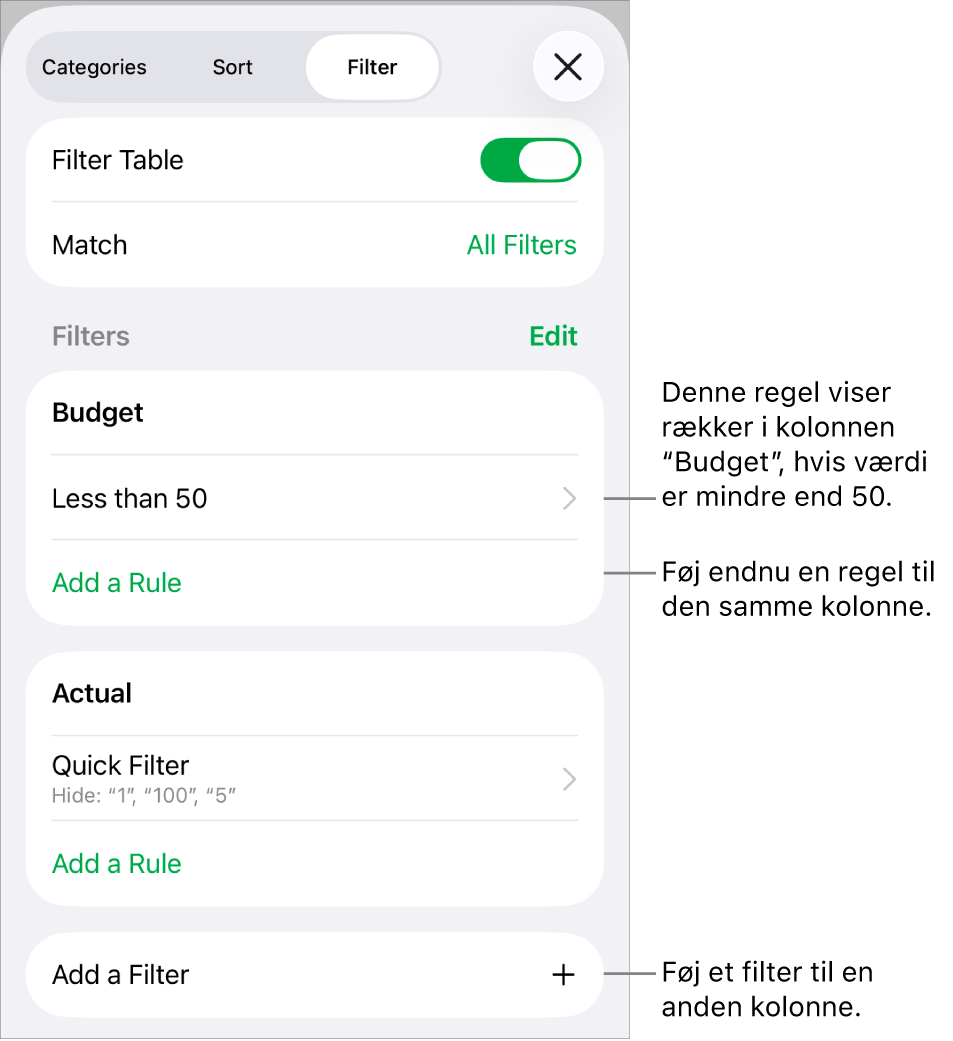Toggle the Filter Table switch off
Viewport: 953px width, 1041px height.
coord(531,160)
